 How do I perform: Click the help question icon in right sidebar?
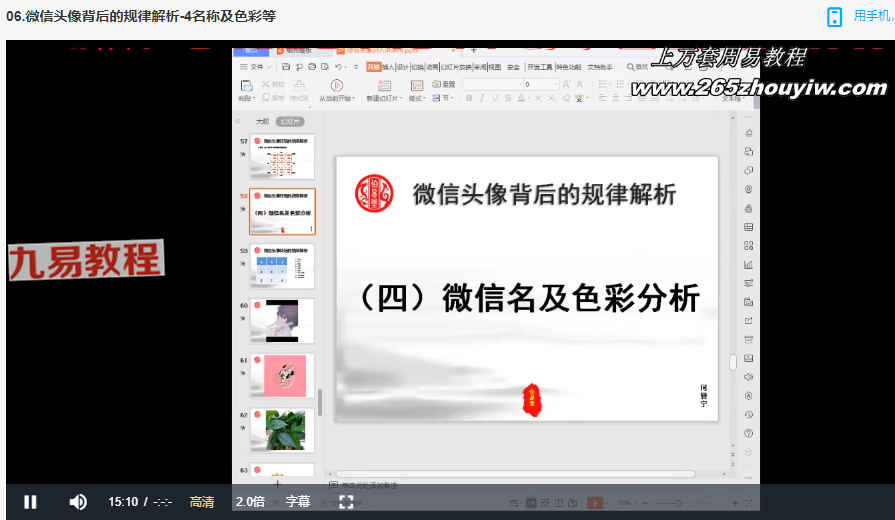748,433
